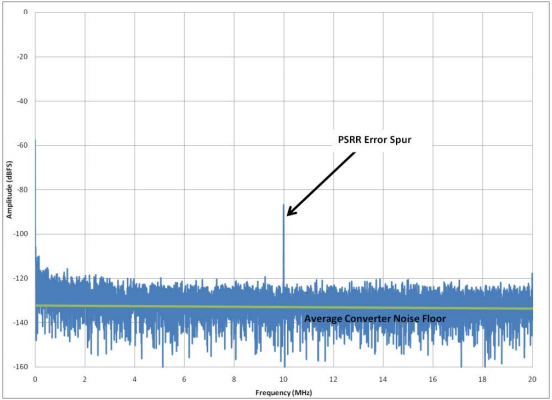The height and width of the screenshot is (400, 552).
Task: Click the 0 tick on frequency axis
Action: click(x=35, y=379)
